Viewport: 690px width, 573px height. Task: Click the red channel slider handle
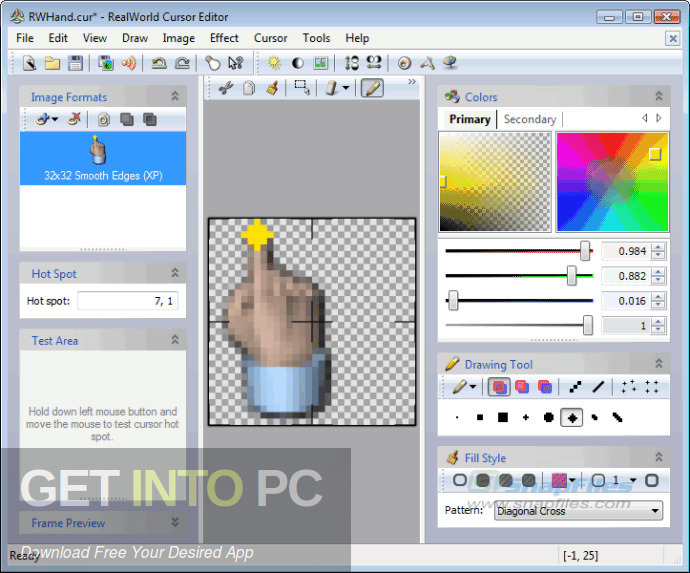coord(585,251)
